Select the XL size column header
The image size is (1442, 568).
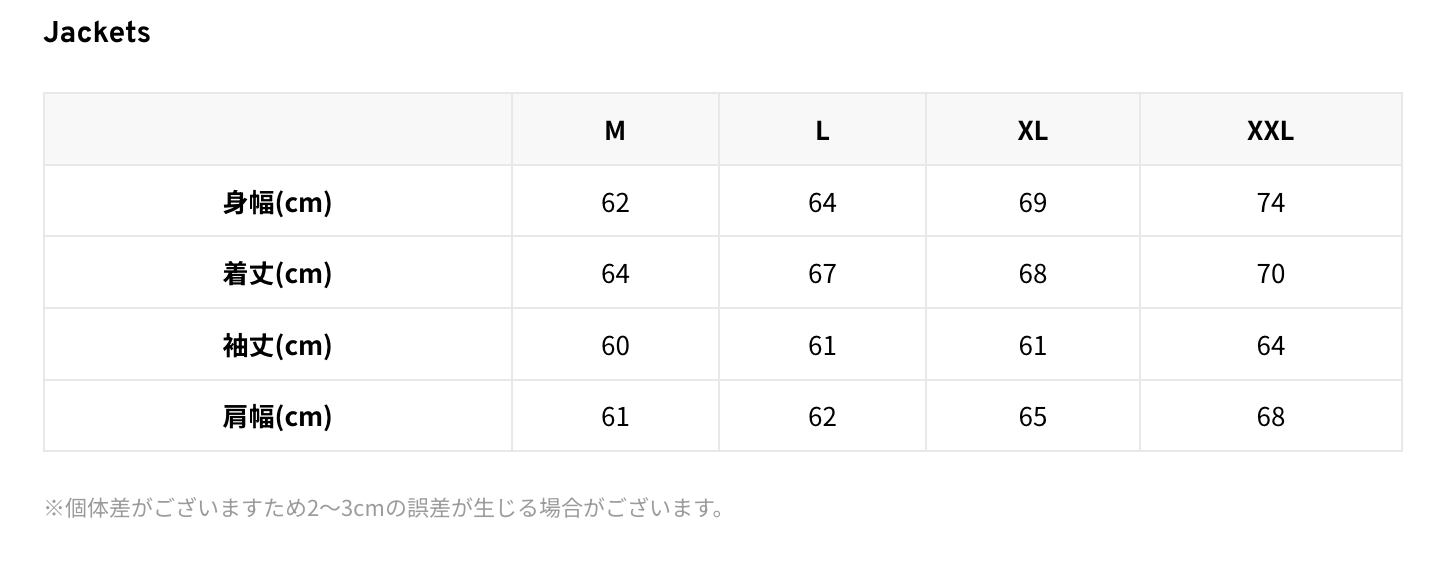pyautogui.click(x=1032, y=130)
